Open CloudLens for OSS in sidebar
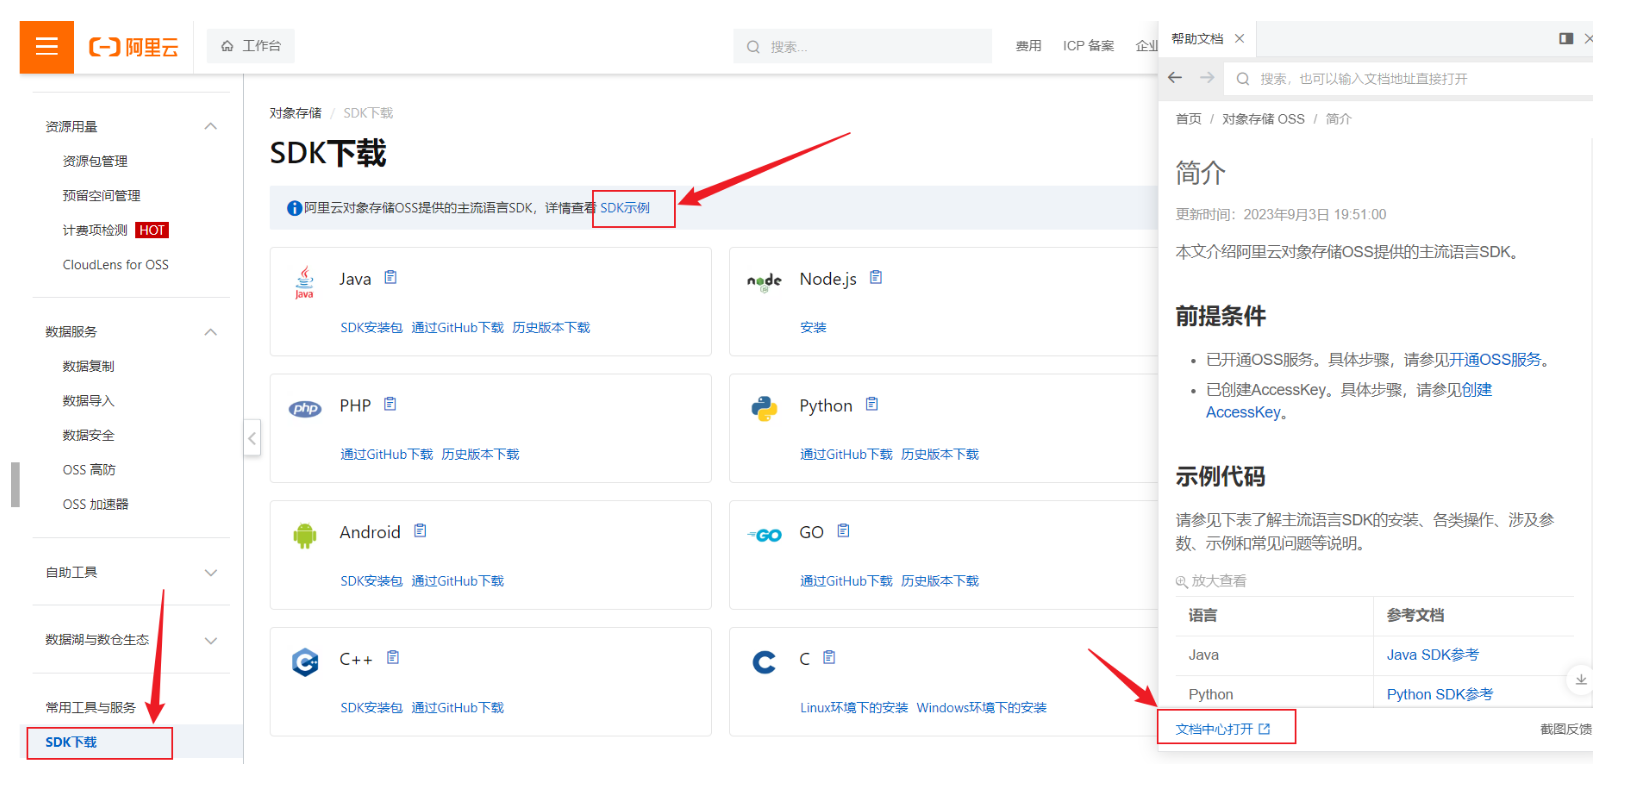 116,265
